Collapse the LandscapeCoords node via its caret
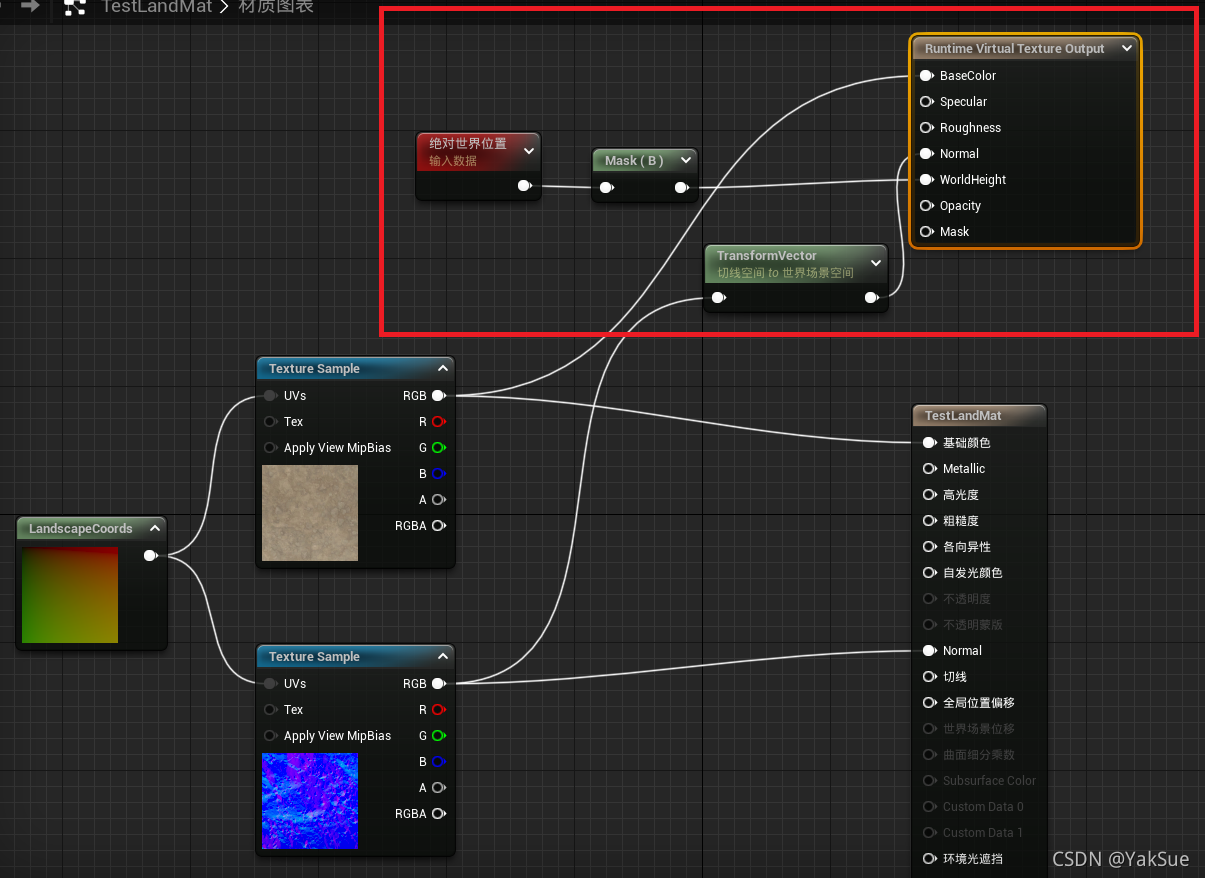 tap(155, 528)
